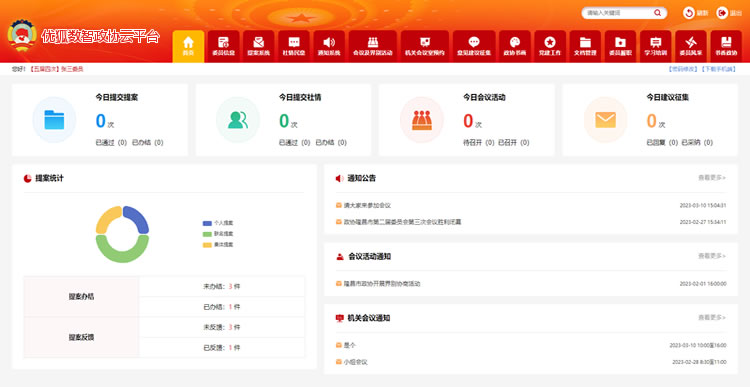Toggle blue 个人提案 legend swatch
The height and width of the screenshot is (387, 750).
coord(207,223)
